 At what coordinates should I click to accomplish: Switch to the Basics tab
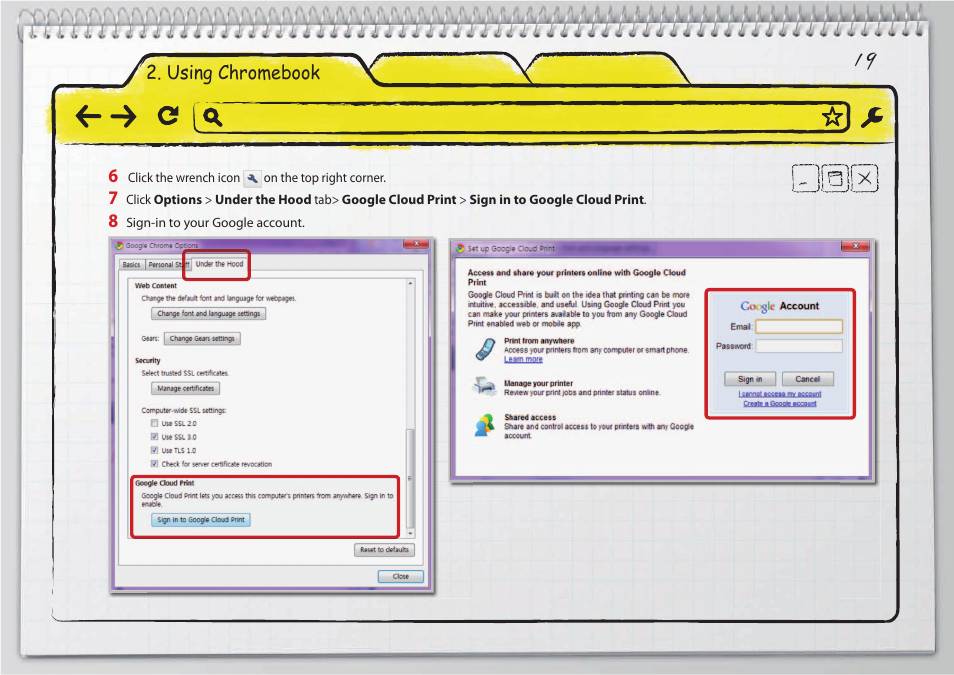[x=131, y=265]
